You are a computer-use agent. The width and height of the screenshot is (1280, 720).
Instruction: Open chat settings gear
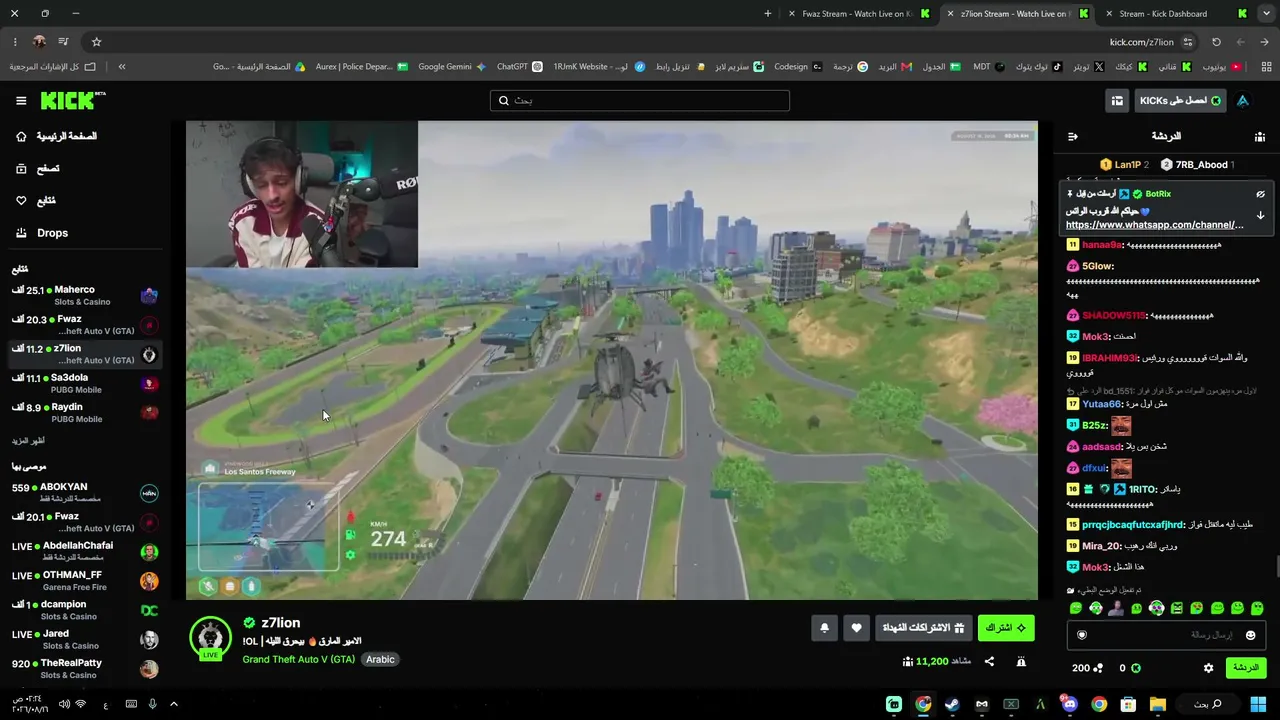pyautogui.click(x=1208, y=668)
